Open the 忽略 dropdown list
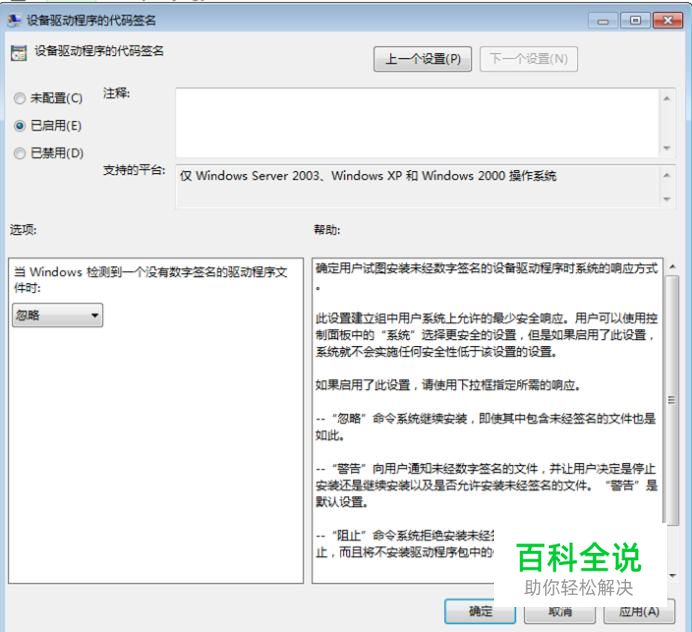Viewport: 692px width, 632px height. [57, 315]
